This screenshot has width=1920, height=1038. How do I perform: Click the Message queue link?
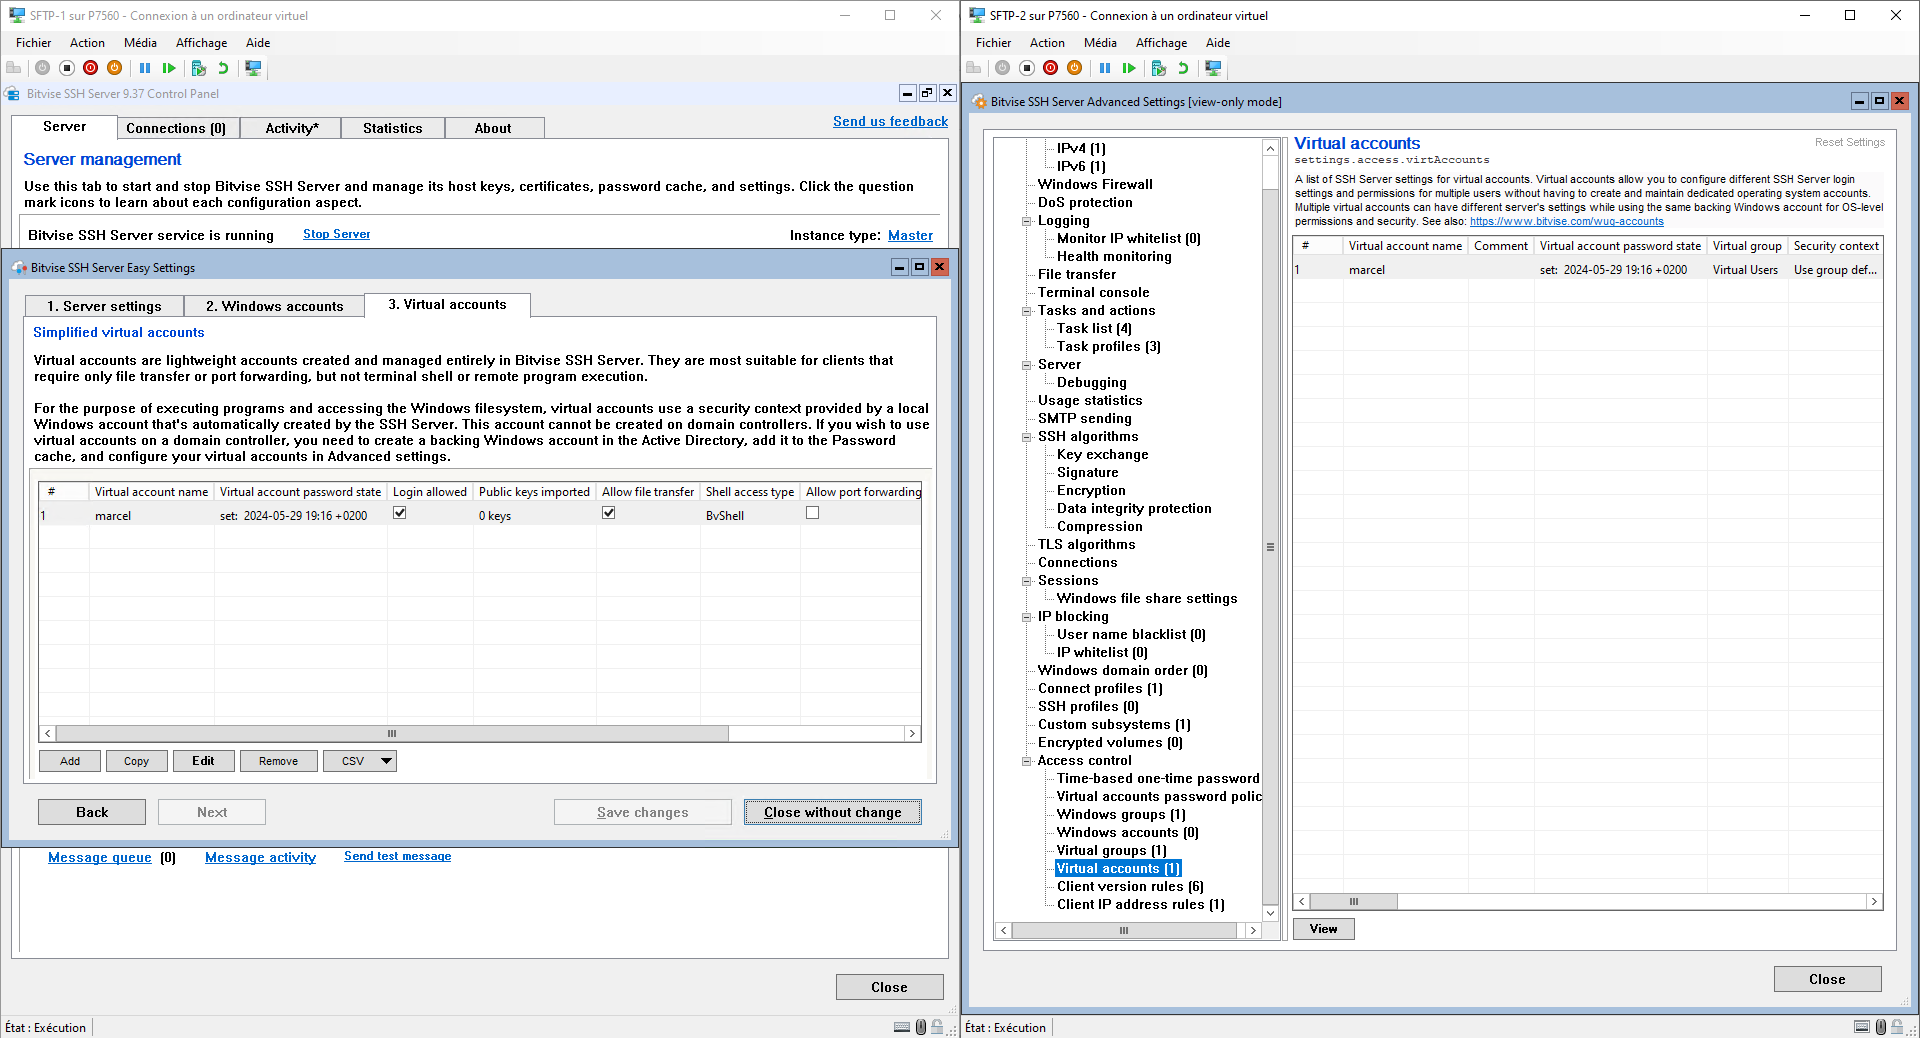coord(100,857)
